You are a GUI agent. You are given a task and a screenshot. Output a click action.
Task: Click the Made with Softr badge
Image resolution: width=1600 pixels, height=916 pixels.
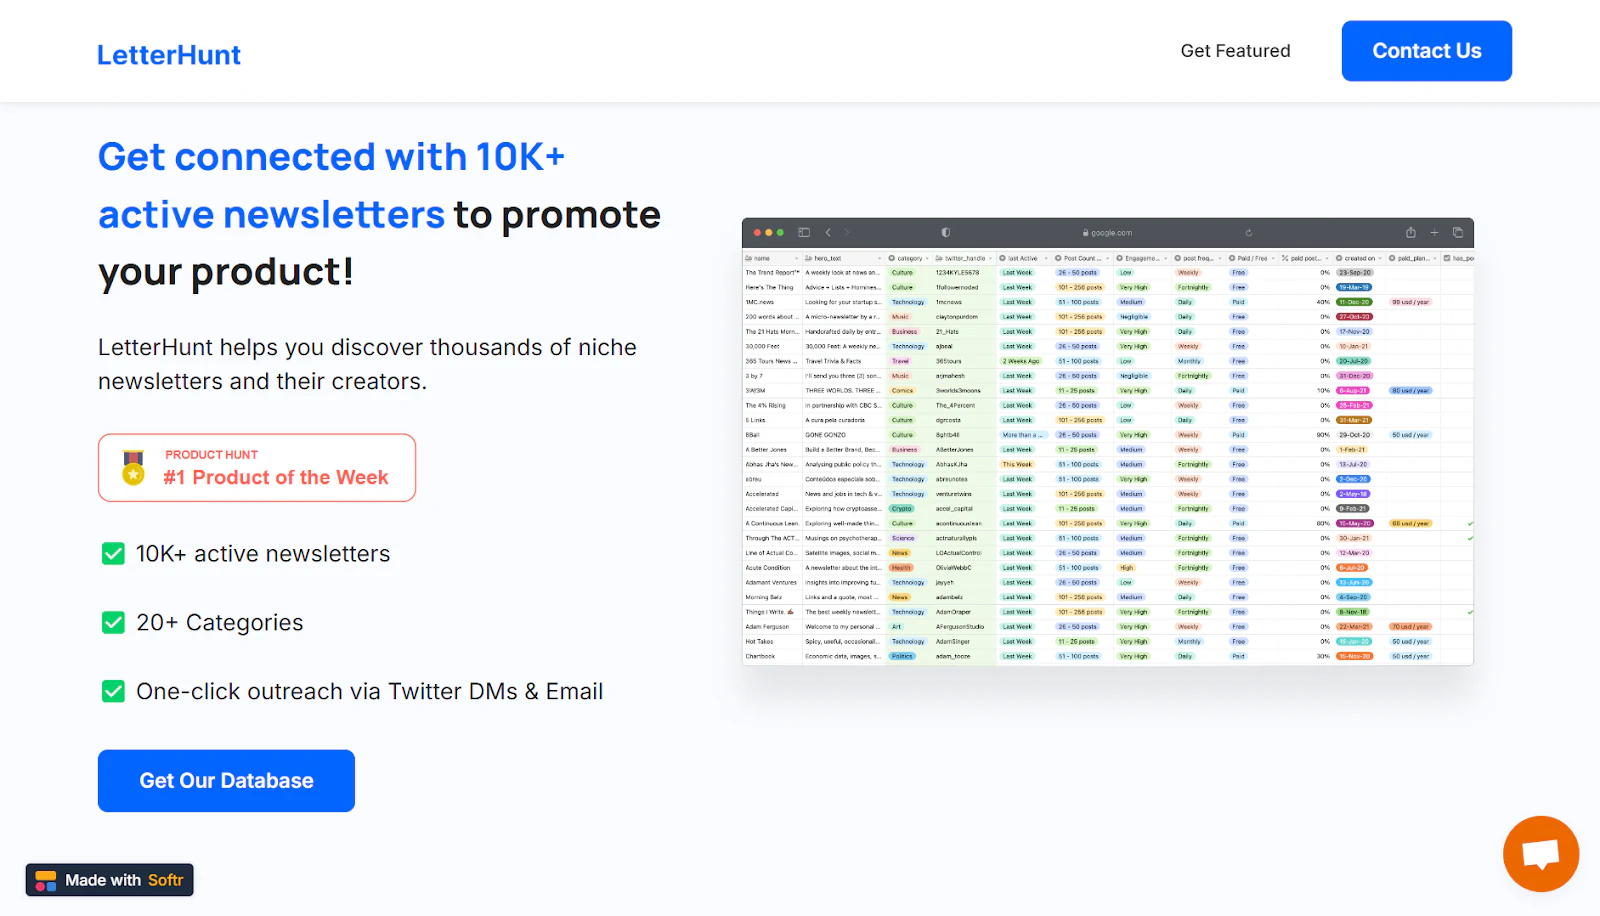[x=110, y=880]
